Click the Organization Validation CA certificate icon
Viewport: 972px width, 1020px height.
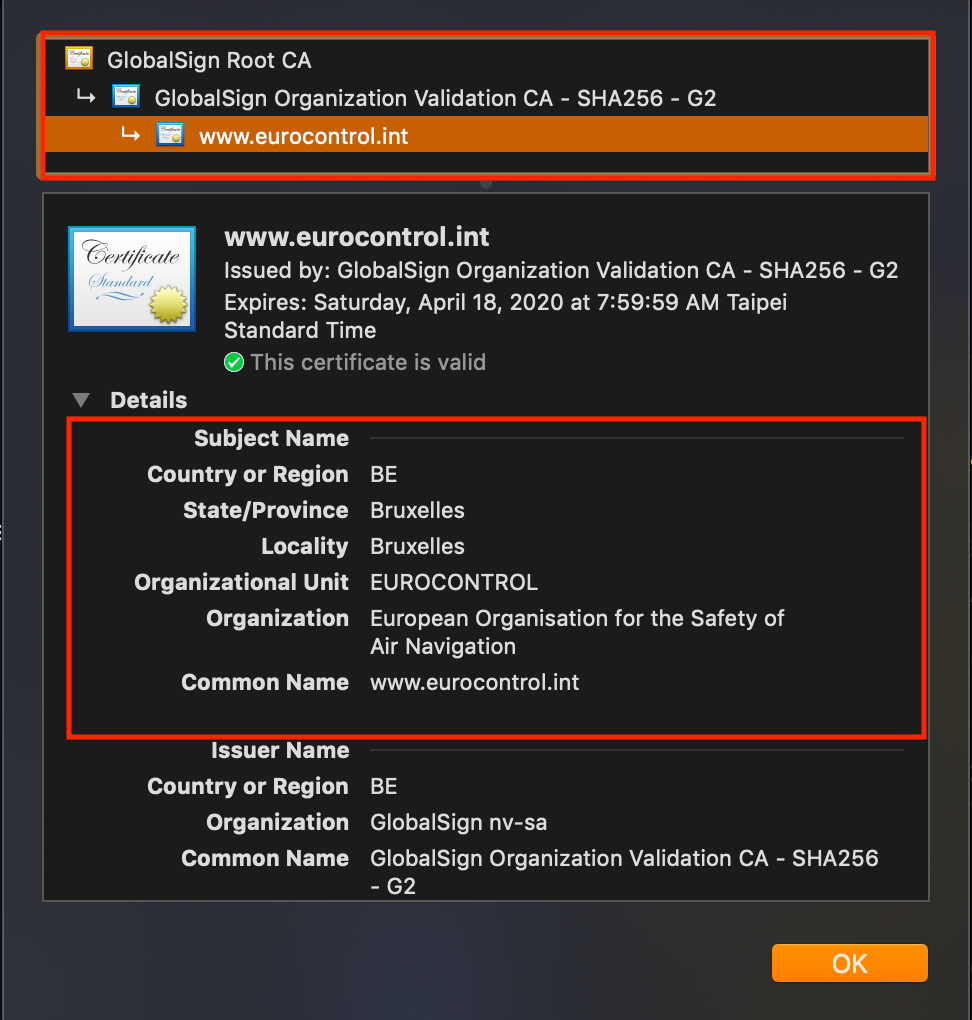pyautogui.click(x=126, y=96)
